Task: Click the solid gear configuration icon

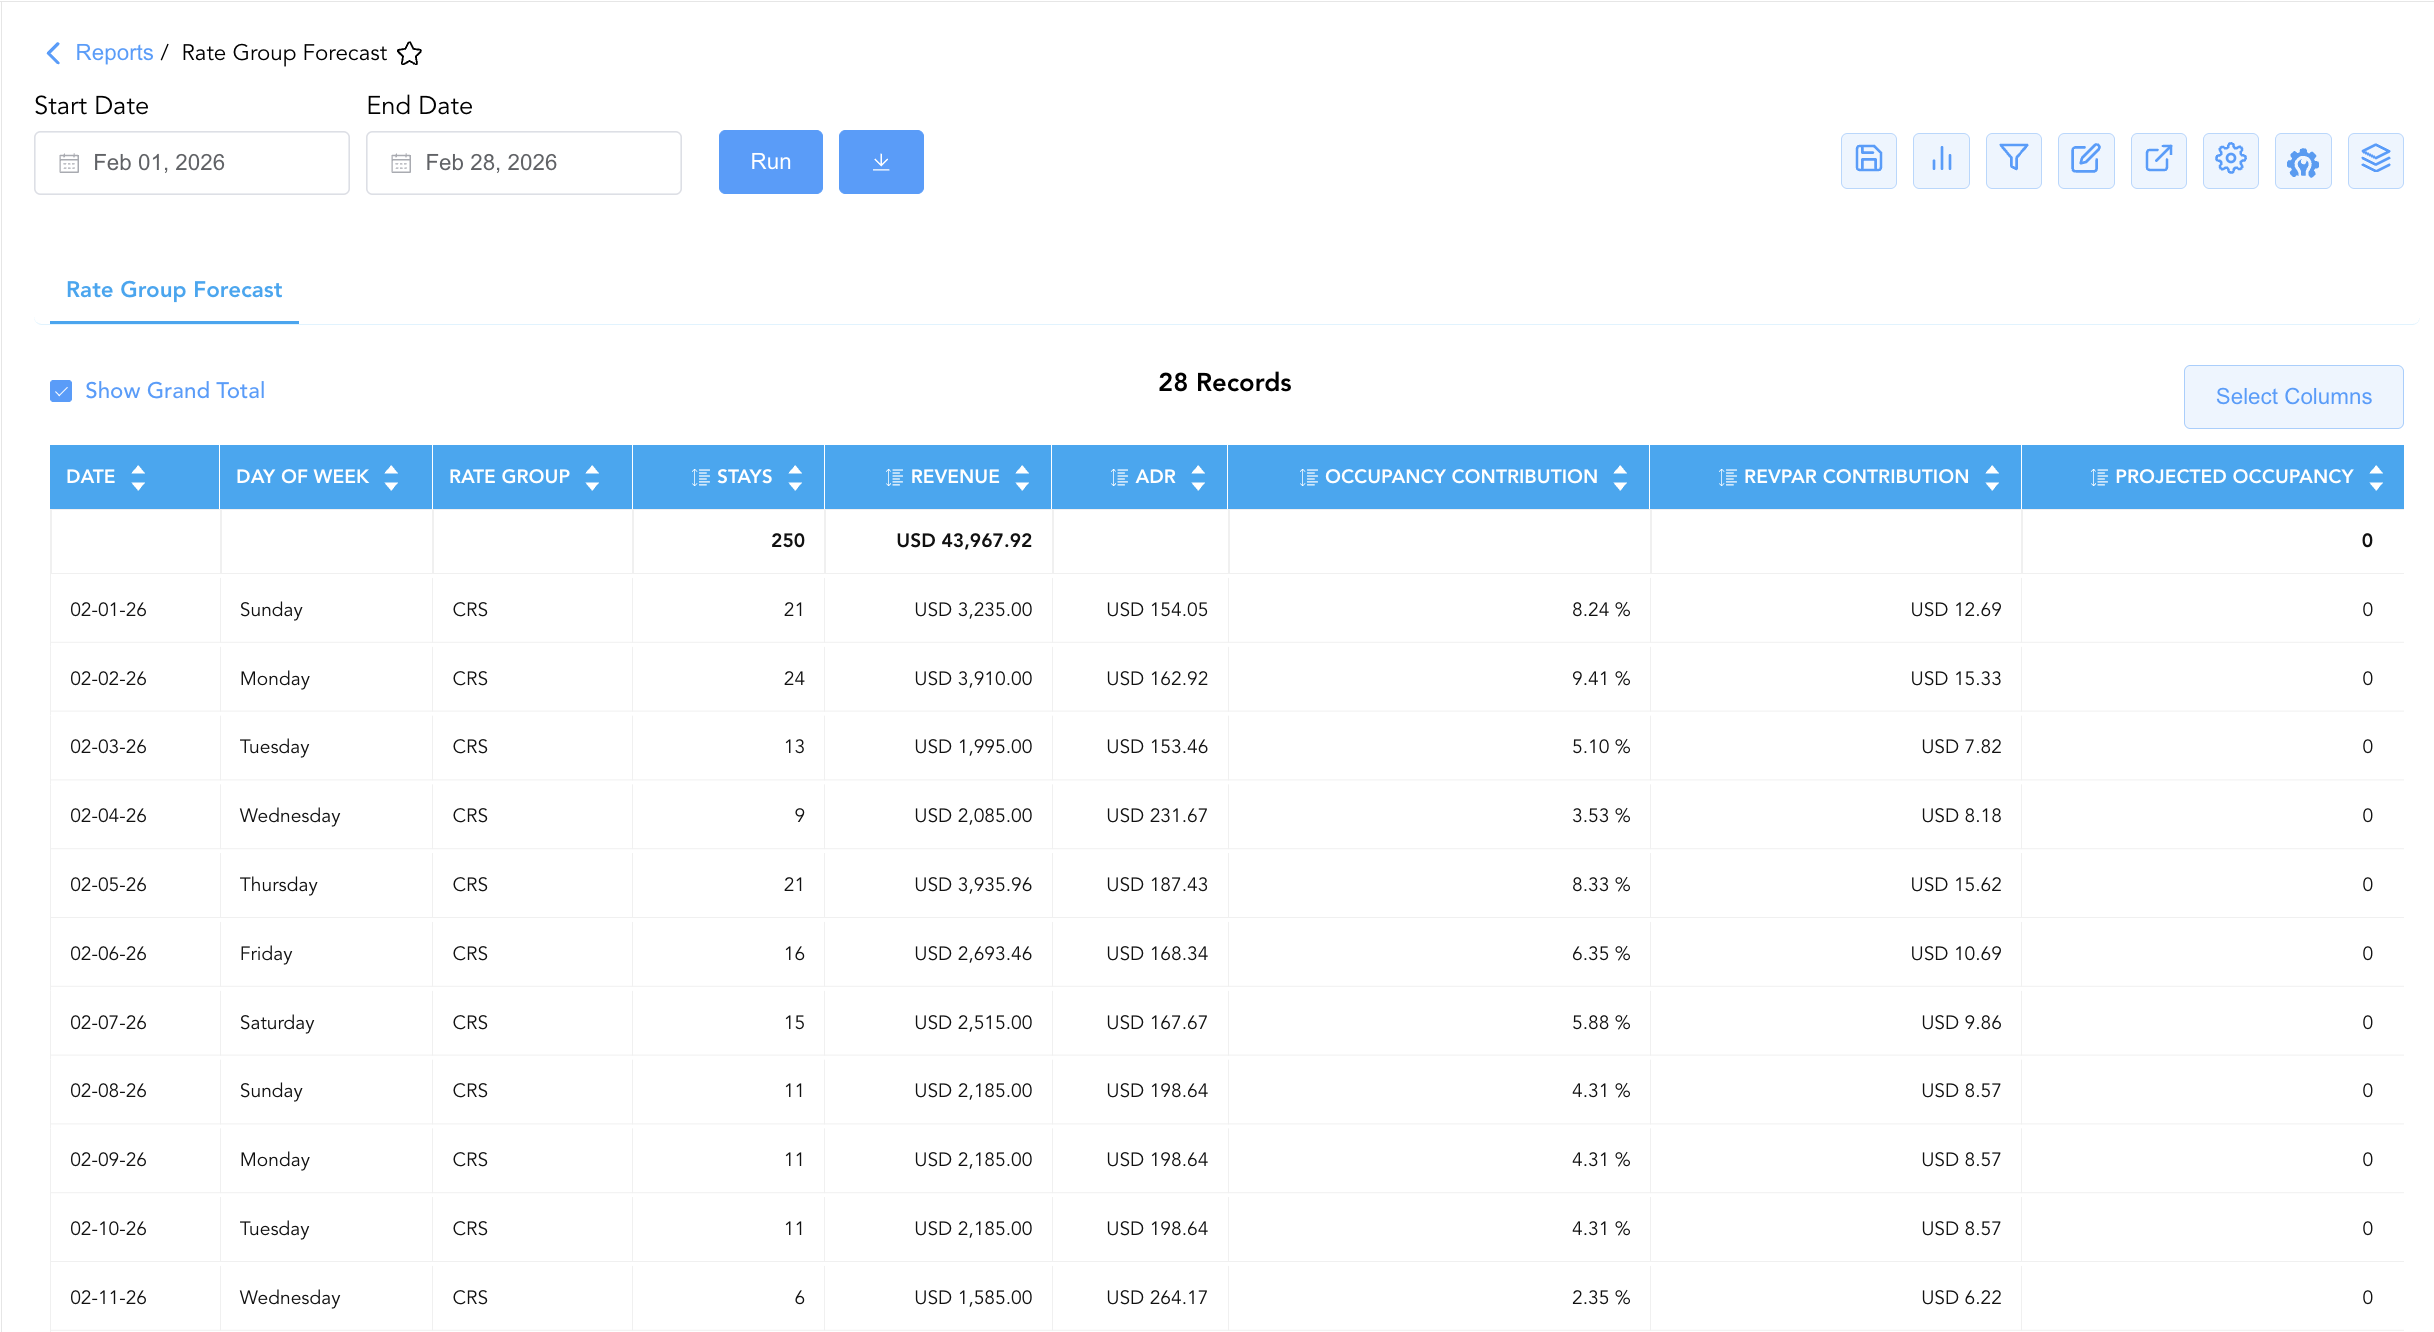Action: (x=2303, y=160)
